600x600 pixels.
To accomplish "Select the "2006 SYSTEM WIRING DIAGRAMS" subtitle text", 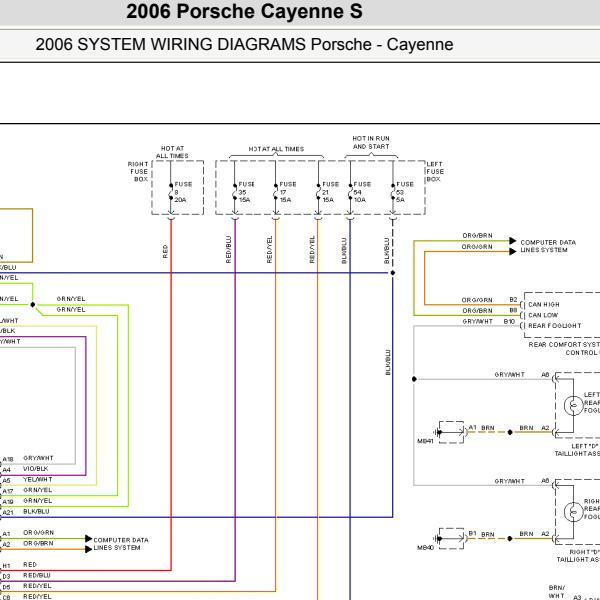I will pos(171,44).
